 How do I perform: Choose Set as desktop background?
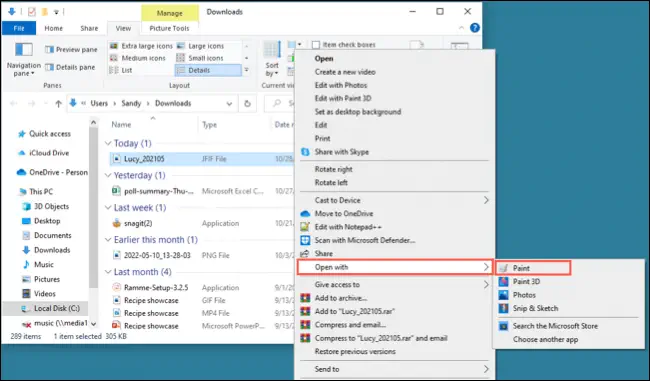358,112
